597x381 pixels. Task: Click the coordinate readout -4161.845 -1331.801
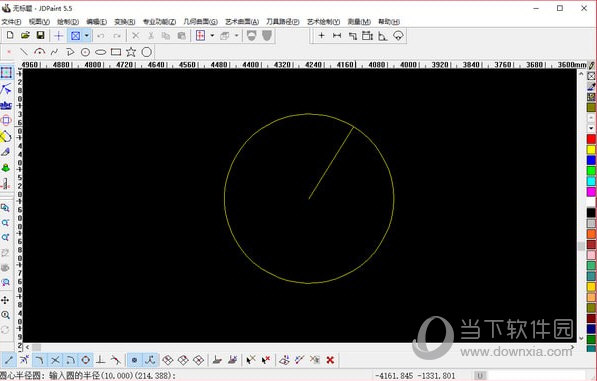point(415,376)
